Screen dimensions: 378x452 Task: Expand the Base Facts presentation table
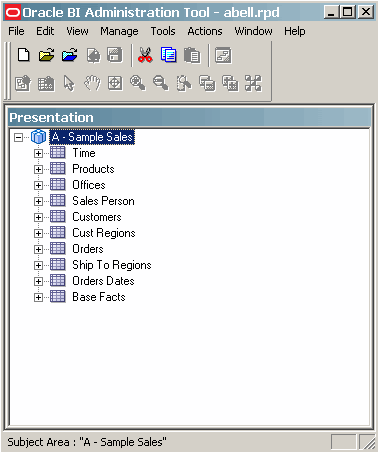click(x=38, y=297)
